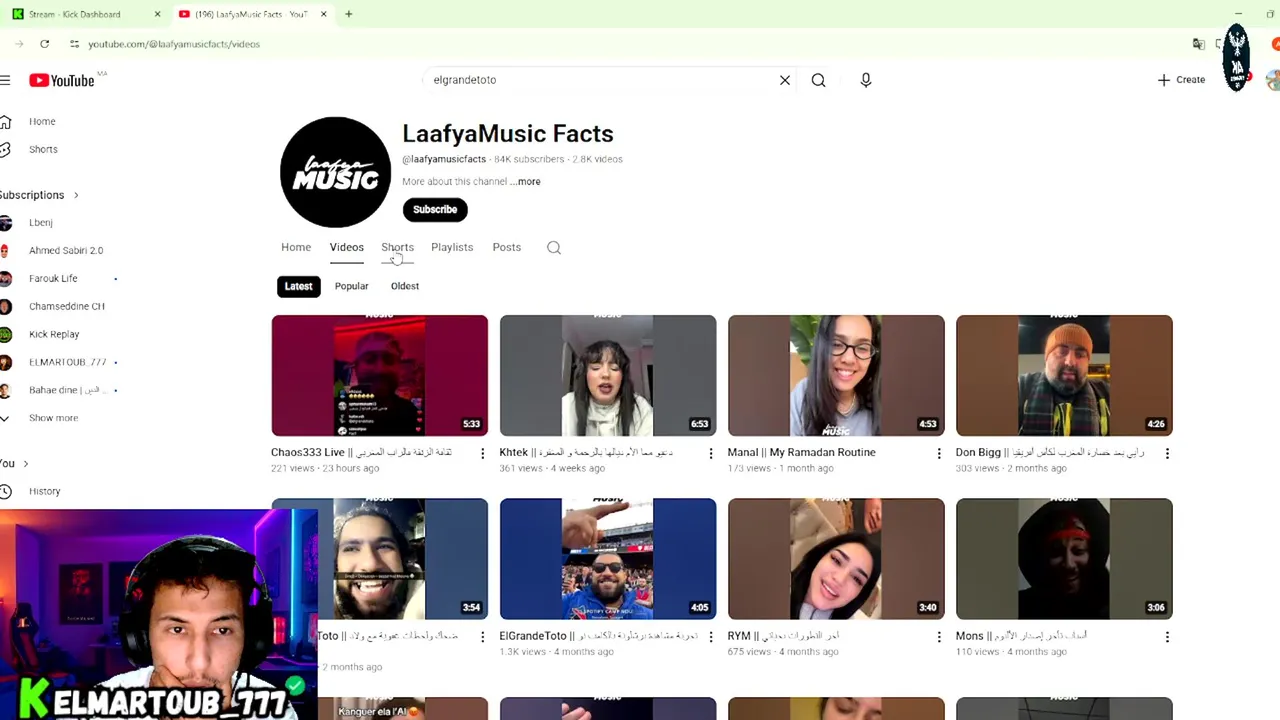
Task: Open options menu for RYM video
Action: 939,637
